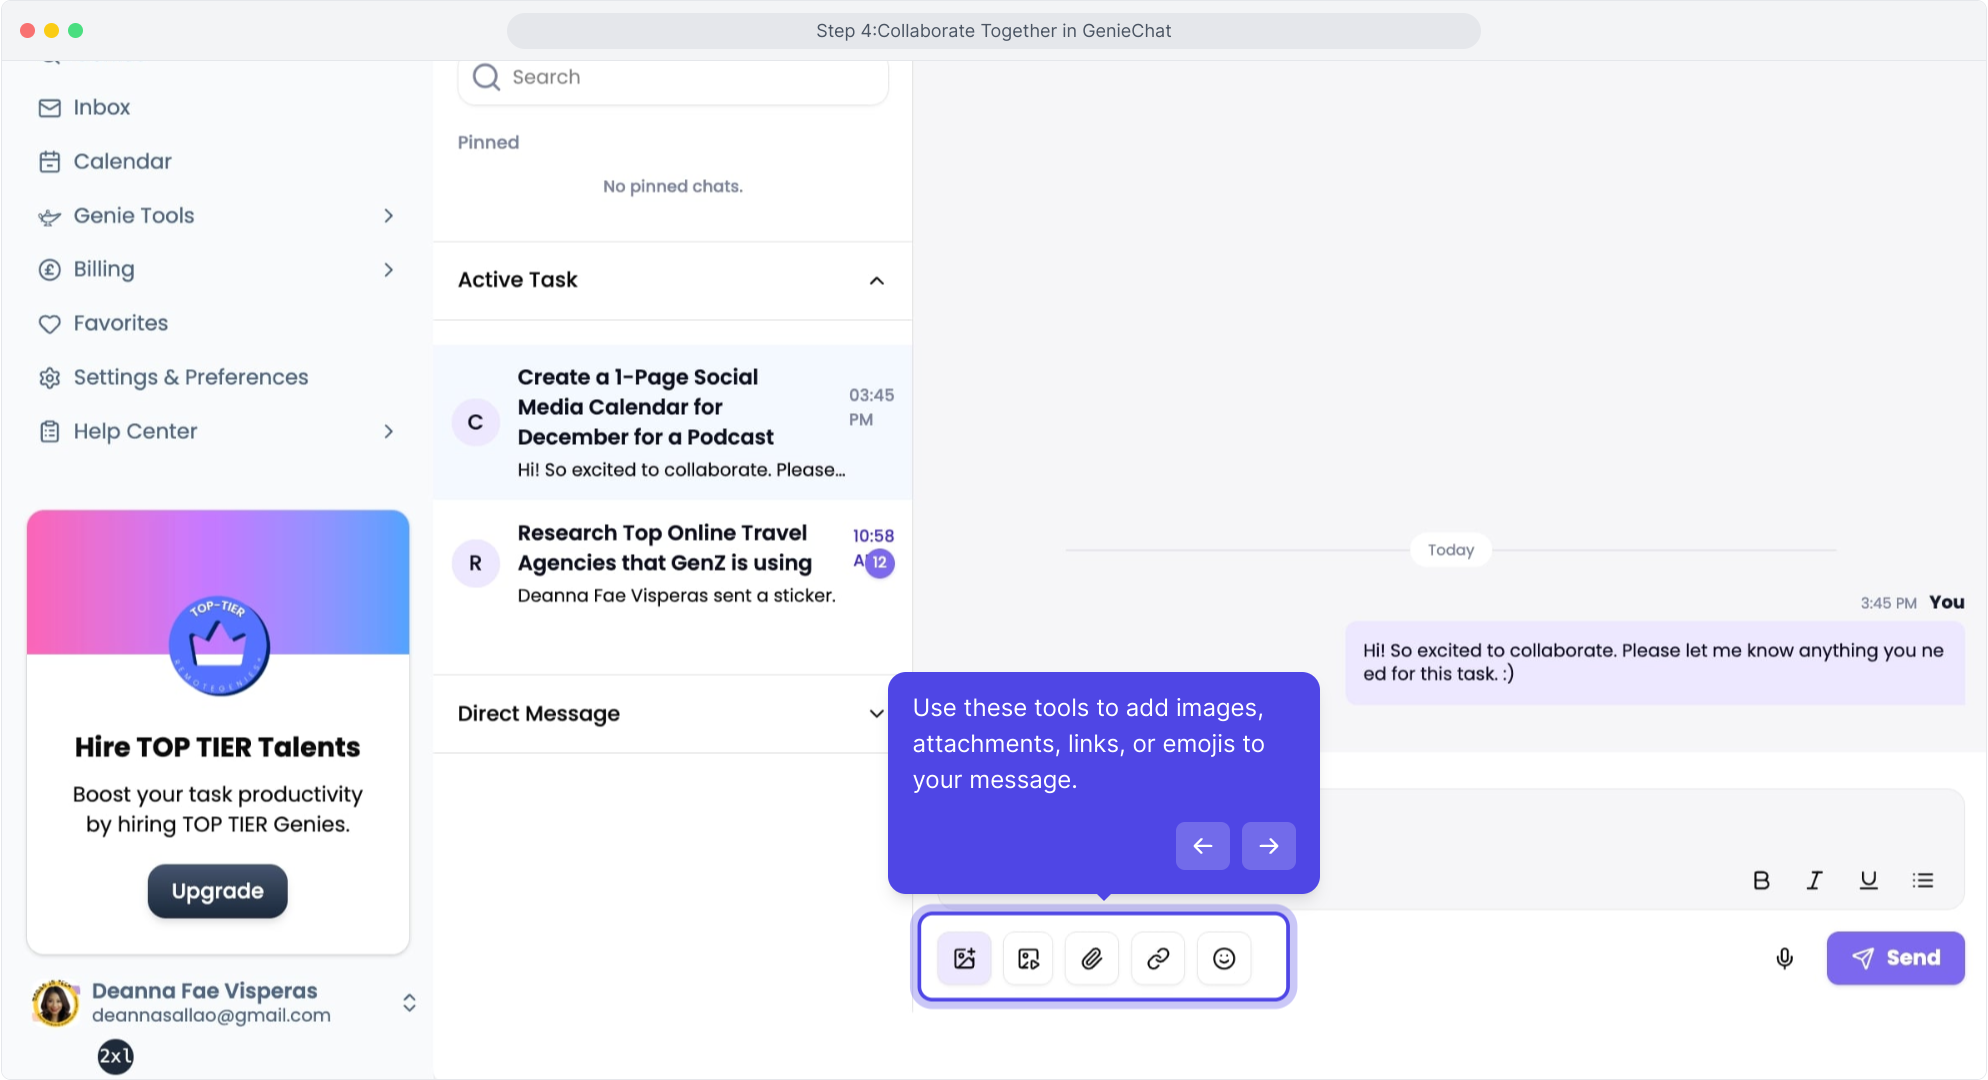Go to Calendar in the sidebar
This screenshot has height=1080, width=1988.
[122, 161]
